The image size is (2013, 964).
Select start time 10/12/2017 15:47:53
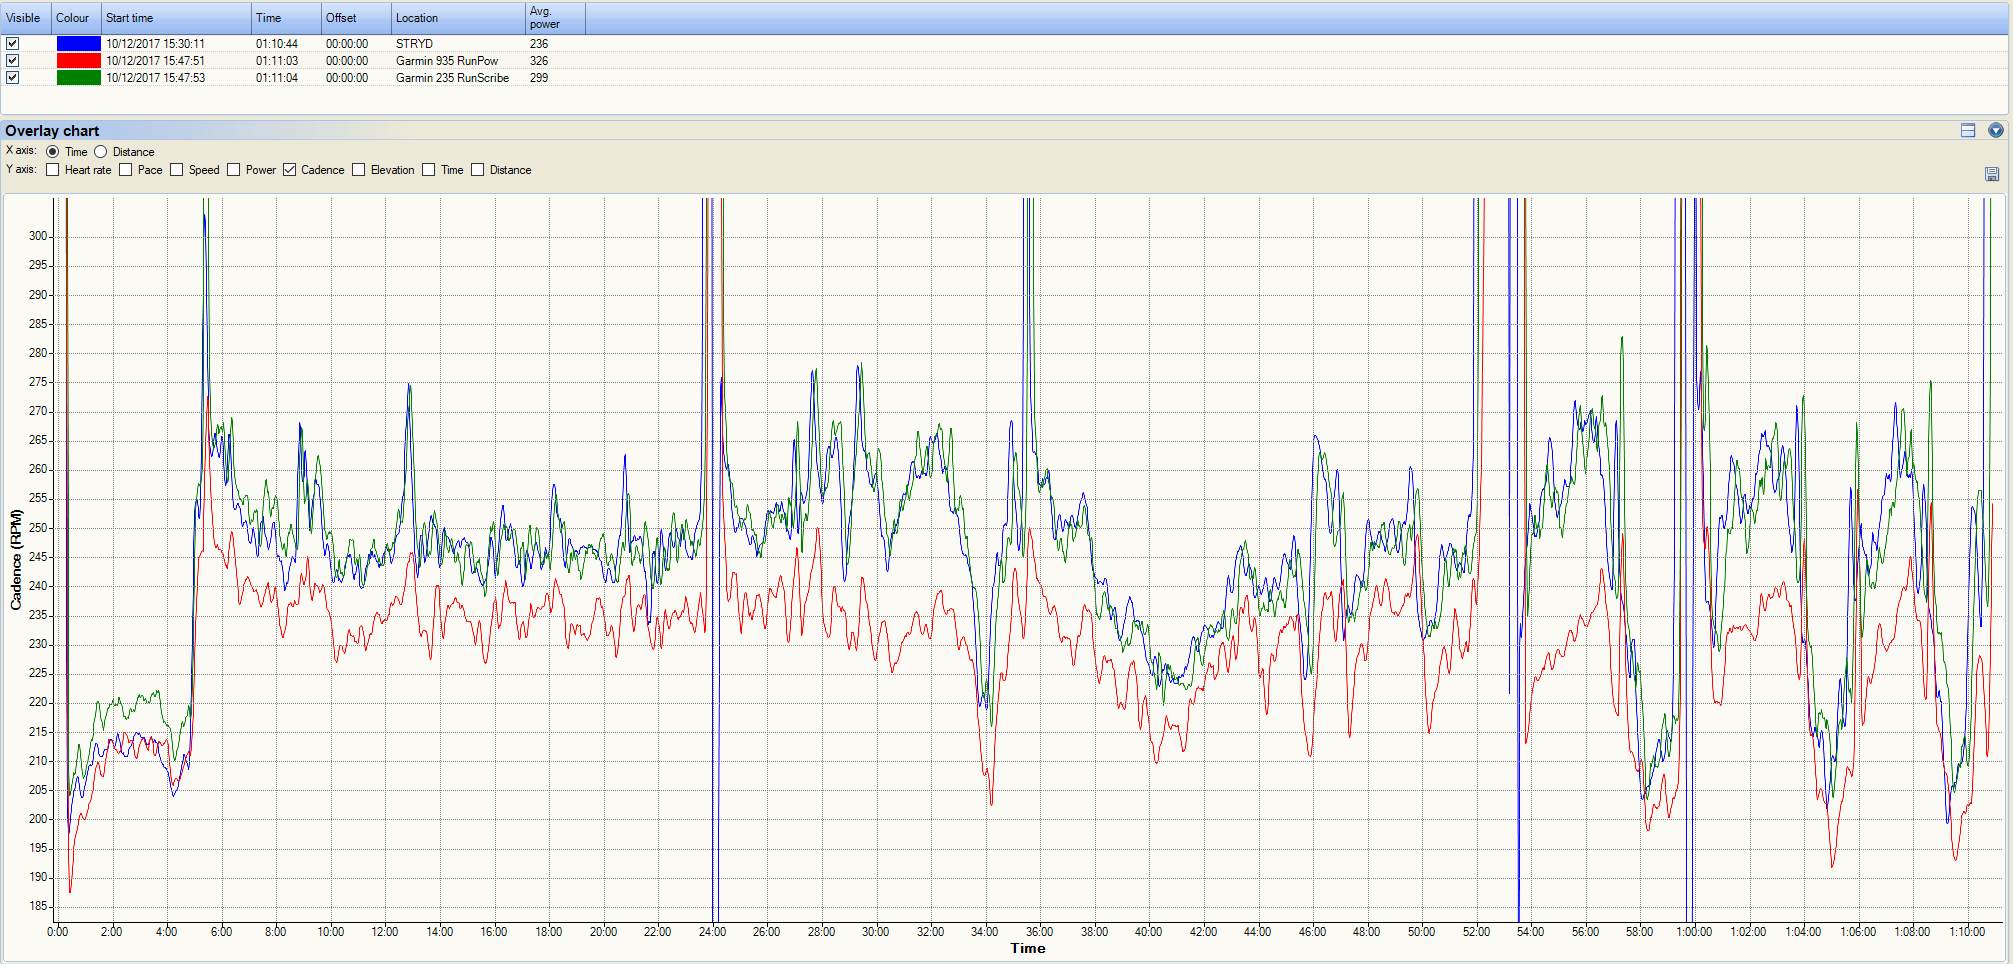click(156, 78)
